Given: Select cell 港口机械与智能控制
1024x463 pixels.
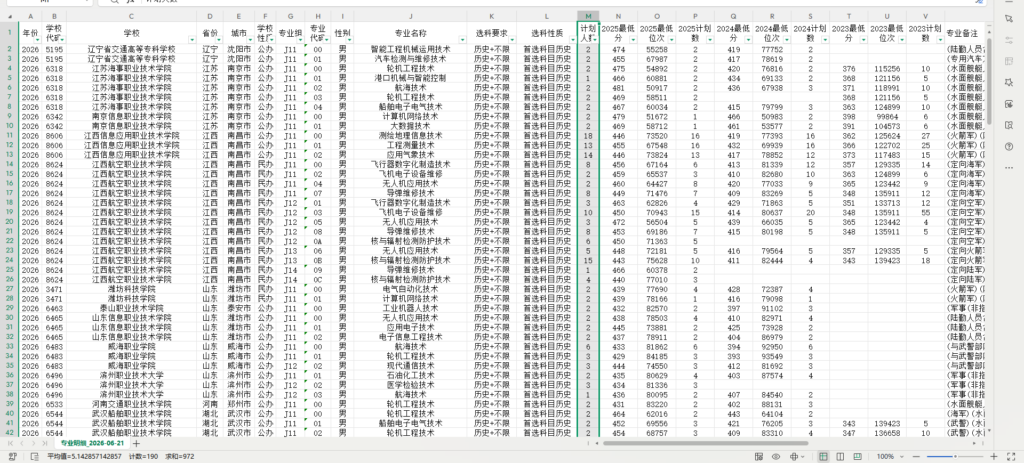Looking at the screenshot, I should [410, 78].
